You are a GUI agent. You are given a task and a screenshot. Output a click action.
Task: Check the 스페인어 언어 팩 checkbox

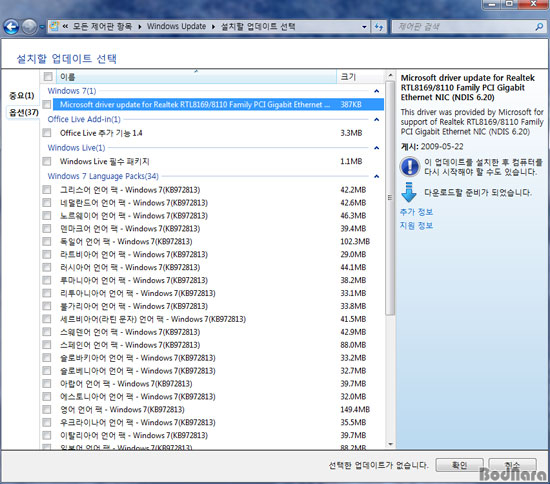47,345
